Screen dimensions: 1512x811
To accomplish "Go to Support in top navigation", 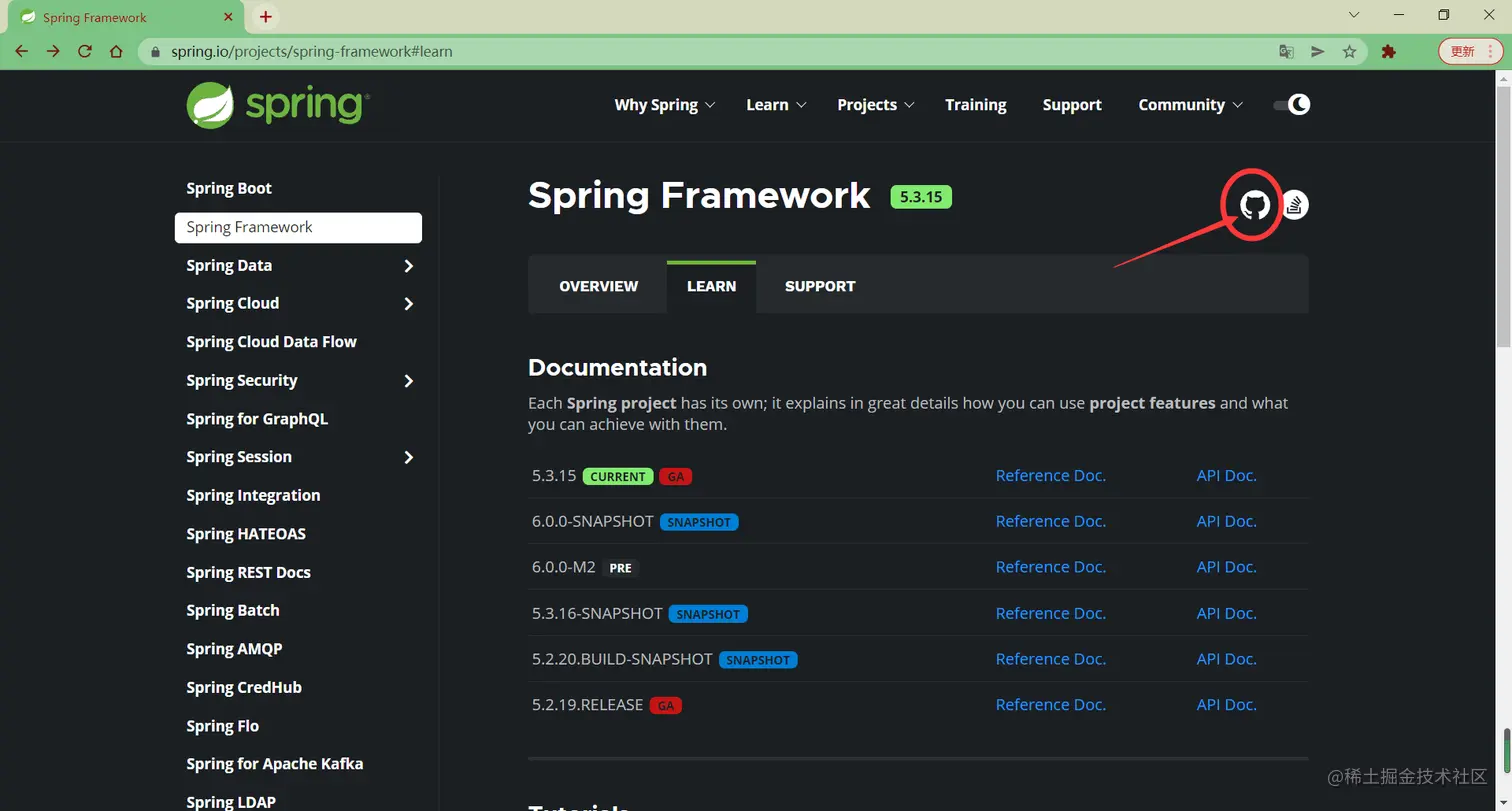I will pyautogui.click(x=1072, y=104).
